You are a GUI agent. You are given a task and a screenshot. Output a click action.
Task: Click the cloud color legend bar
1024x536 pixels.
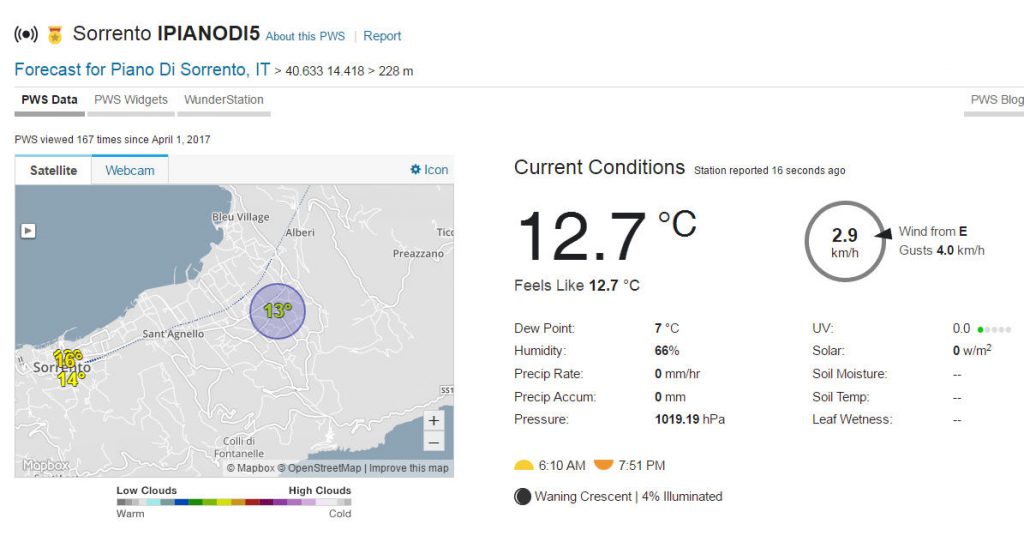pos(234,502)
